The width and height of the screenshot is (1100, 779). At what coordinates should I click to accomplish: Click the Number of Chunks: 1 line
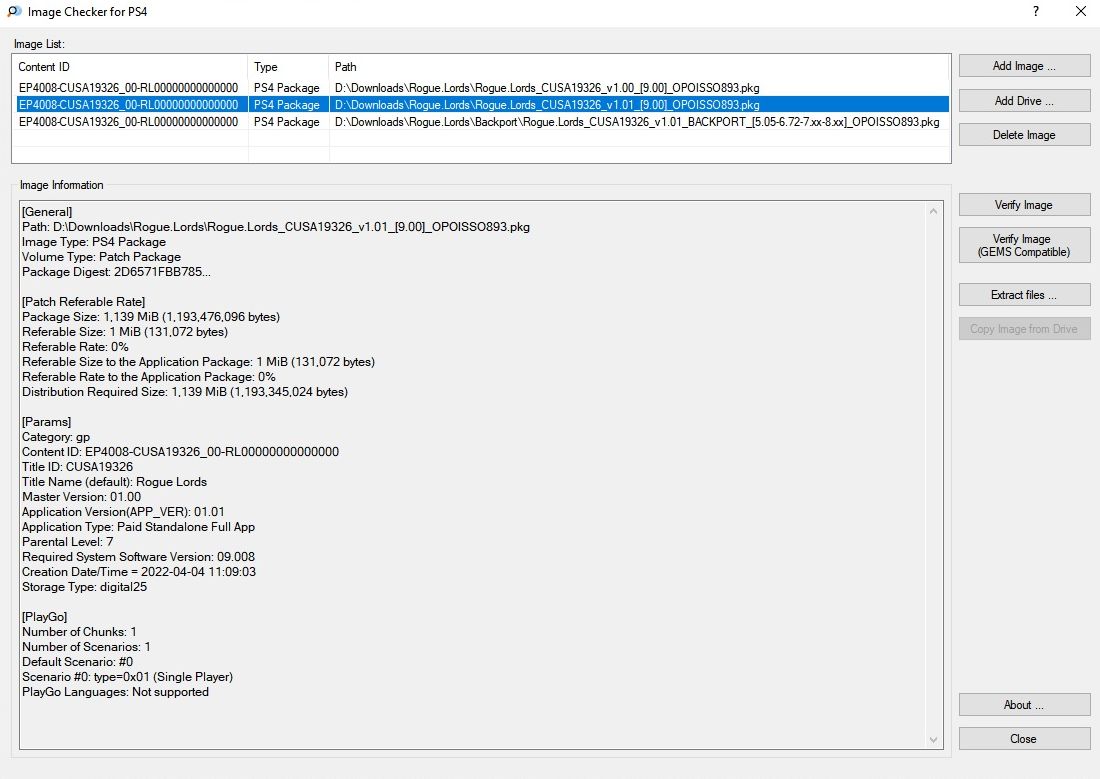pos(79,632)
